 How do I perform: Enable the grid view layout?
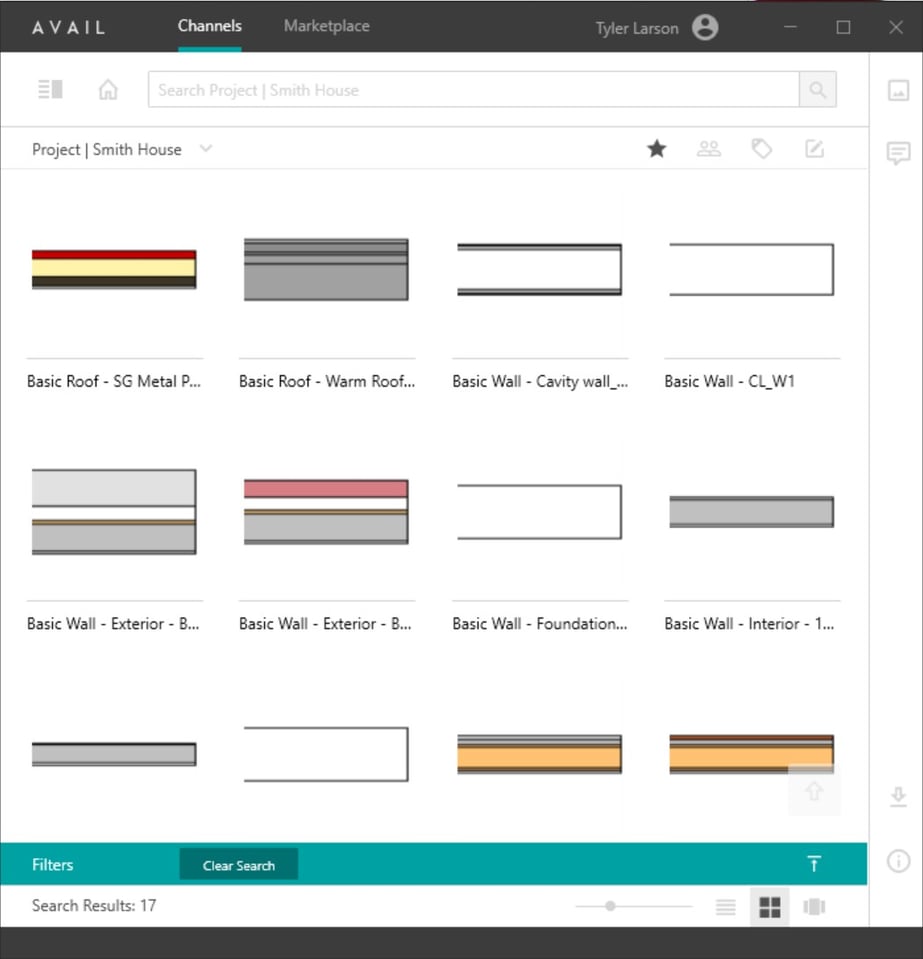click(769, 906)
